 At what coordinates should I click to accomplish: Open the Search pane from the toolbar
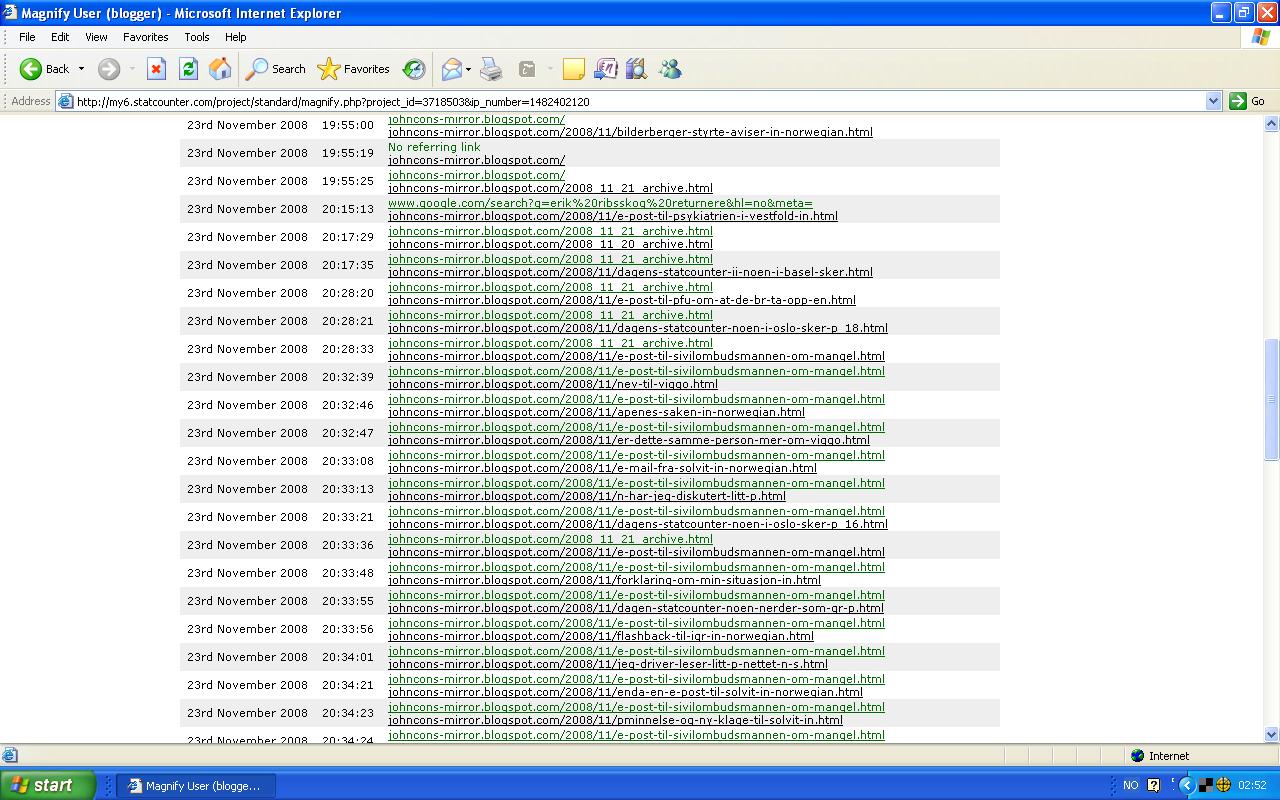pyautogui.click(x=276, y=69)
